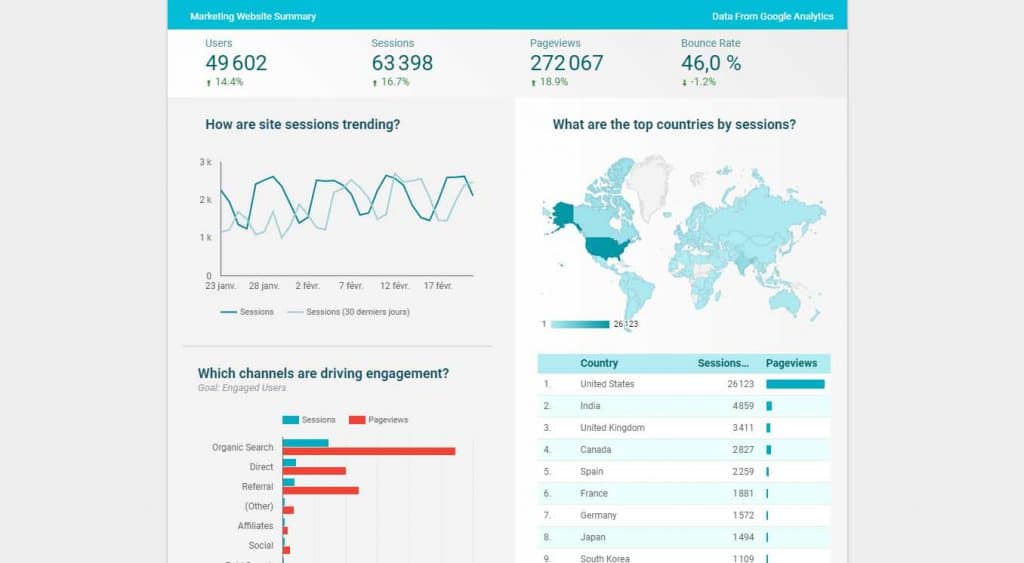This screenshot has height=563, width=1024.
Task: Select the India row in country table
Action: click(684, 406)
